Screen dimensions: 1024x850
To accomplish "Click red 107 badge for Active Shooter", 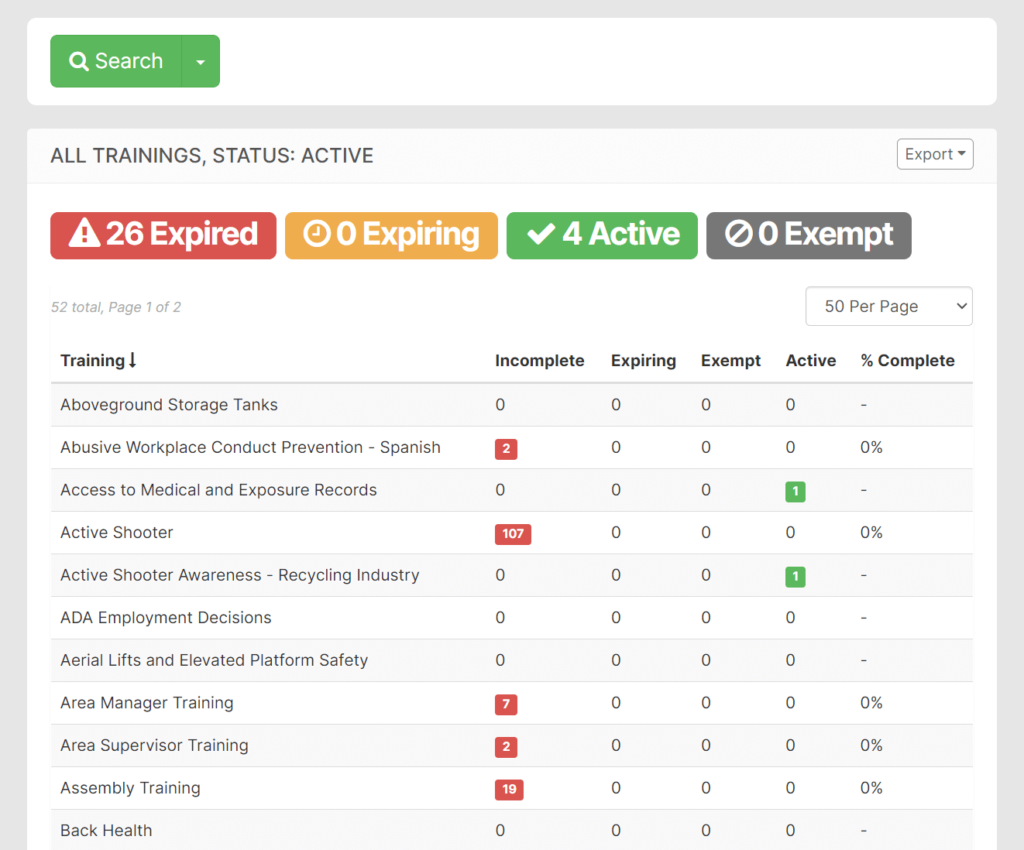I will (512, 534).
